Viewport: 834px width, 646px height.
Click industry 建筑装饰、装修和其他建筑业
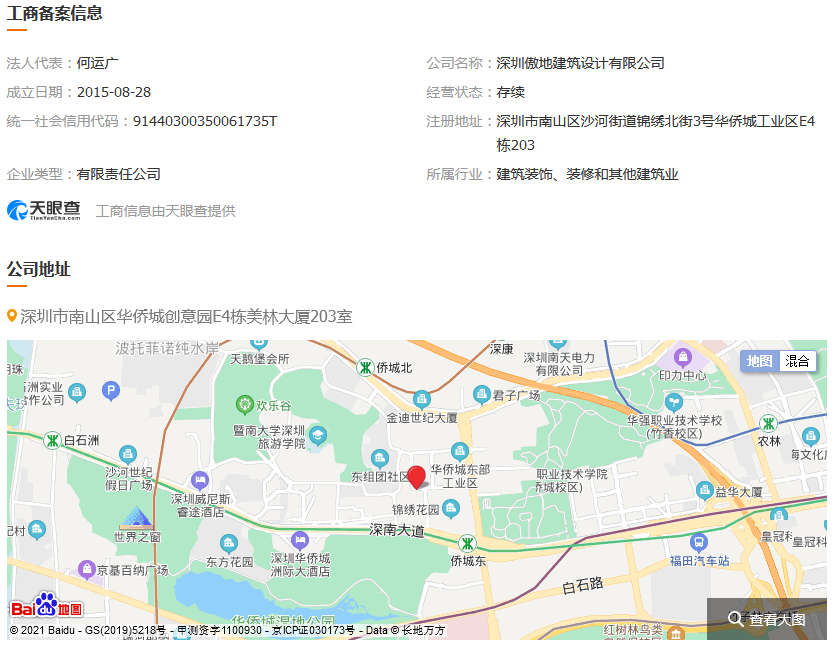587,174
